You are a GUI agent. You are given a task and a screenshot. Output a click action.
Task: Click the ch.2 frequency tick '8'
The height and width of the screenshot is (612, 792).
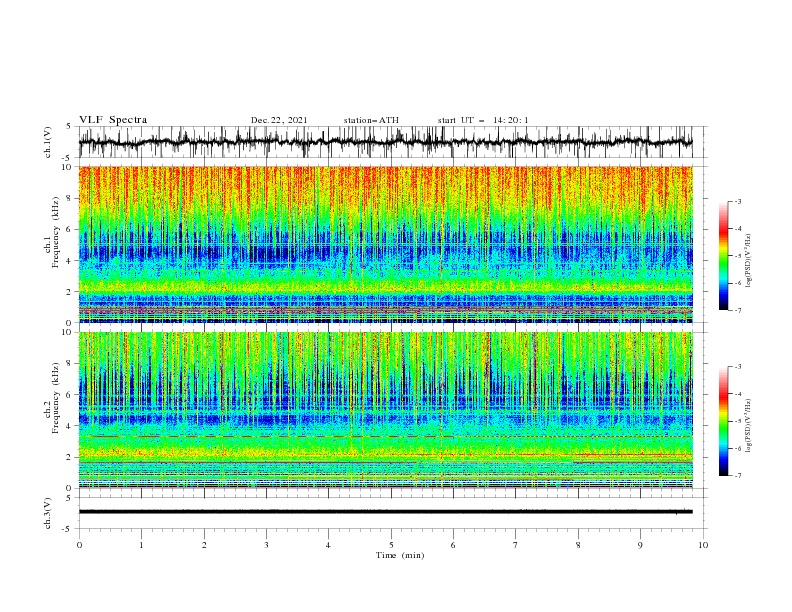71,363
